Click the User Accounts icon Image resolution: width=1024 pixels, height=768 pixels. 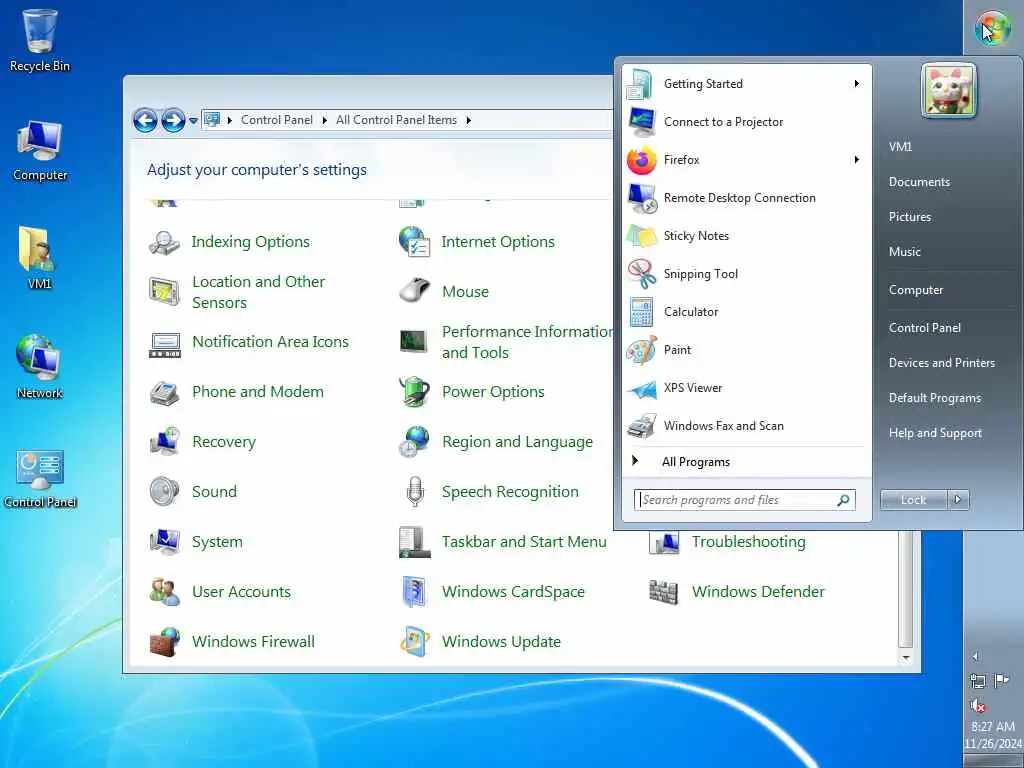(165, 592)
